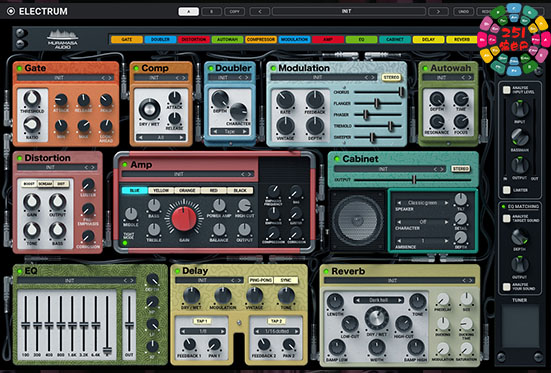The image size is (551, 373).
Task: Open the Gate INIT preset selector
Action: [65, 78]
